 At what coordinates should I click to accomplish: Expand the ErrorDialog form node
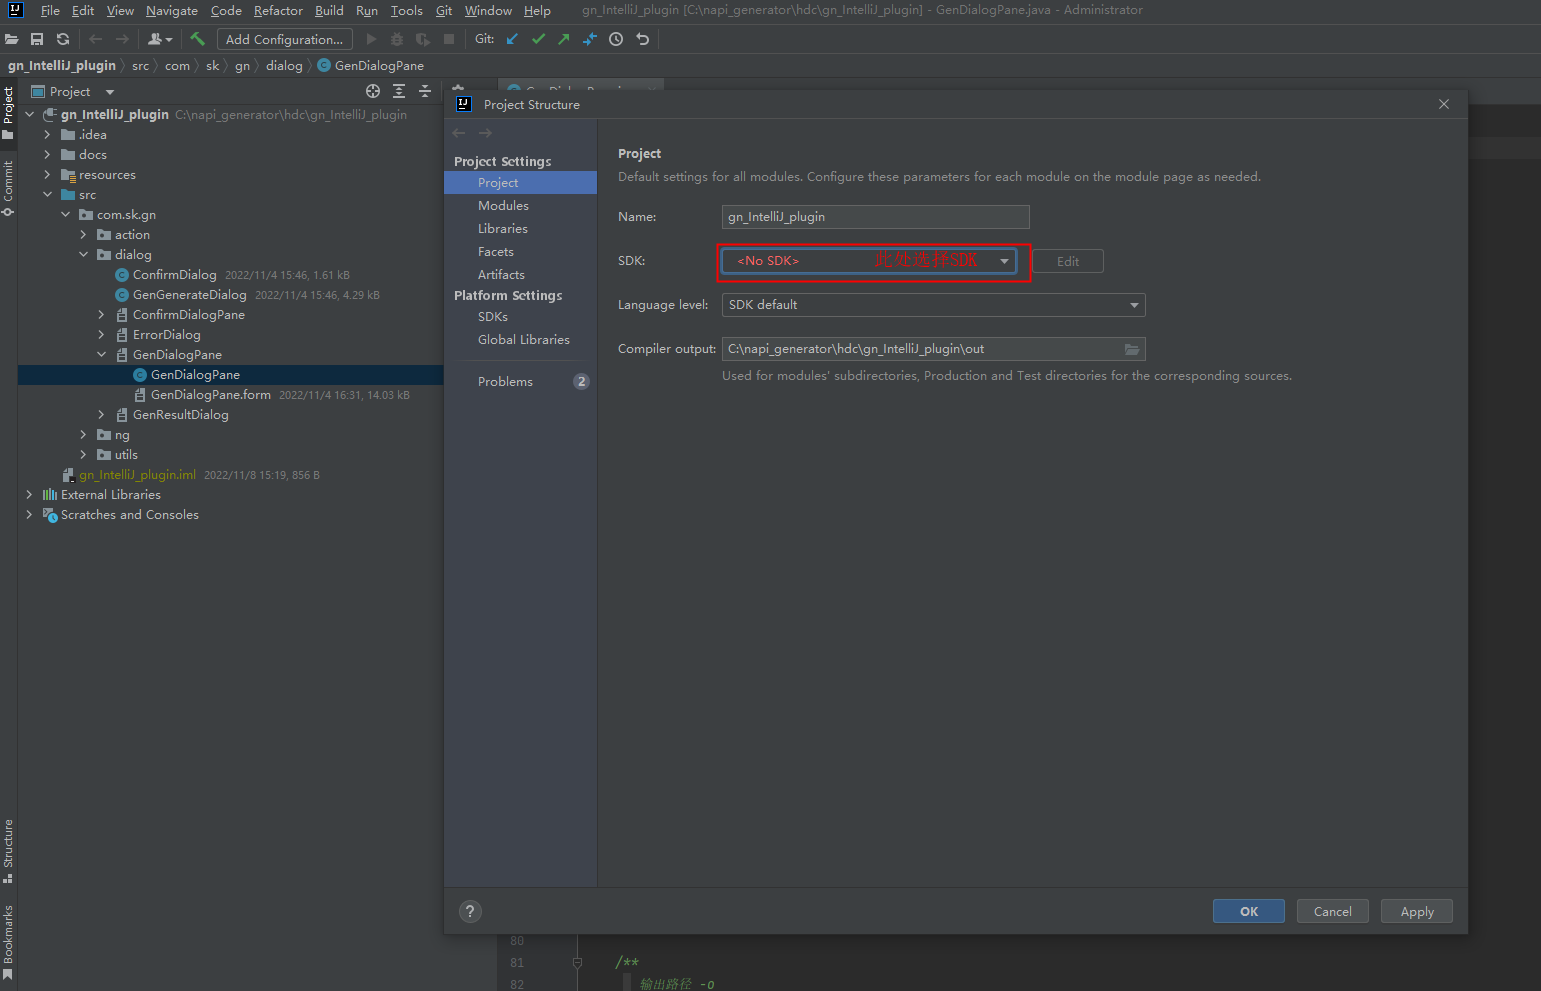pos(101,334)
